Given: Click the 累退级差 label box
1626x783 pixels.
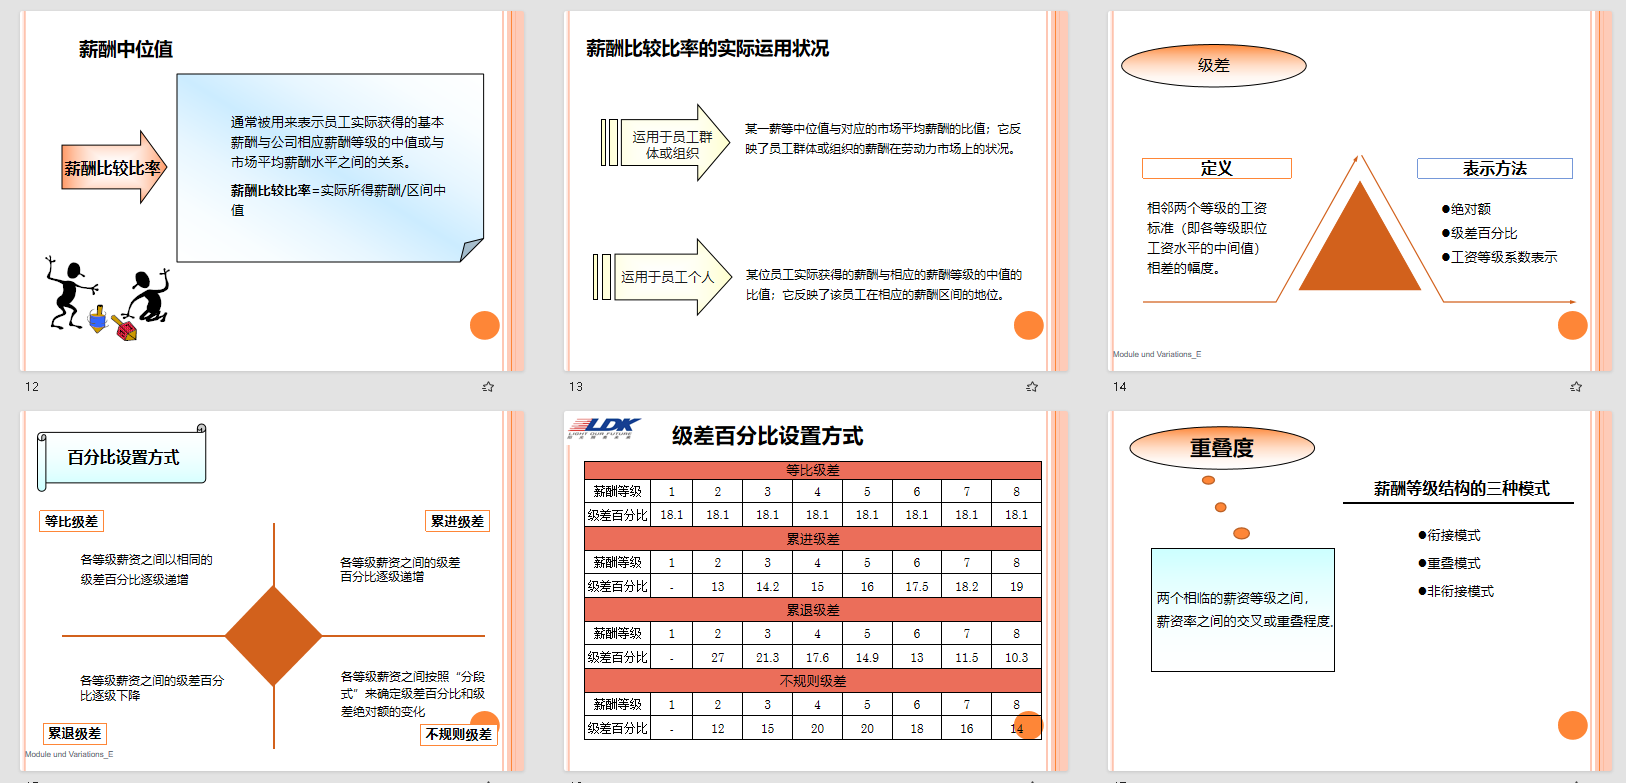Looking at the screenshot, I should click(75, 733).
